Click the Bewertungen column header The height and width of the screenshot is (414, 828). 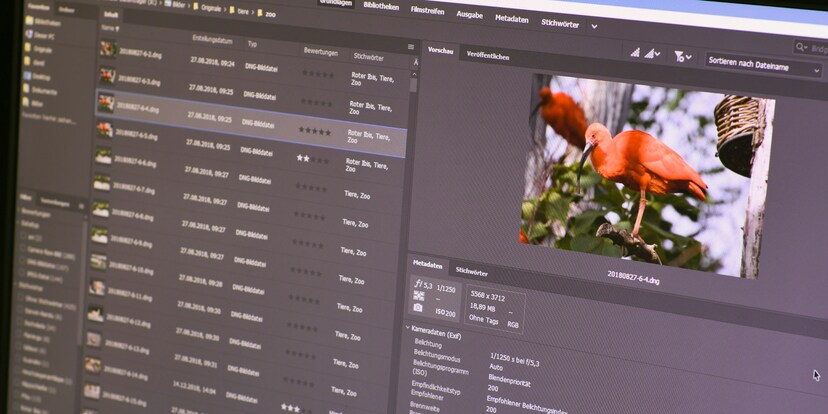pyautogui.click(x=320, y=51)
